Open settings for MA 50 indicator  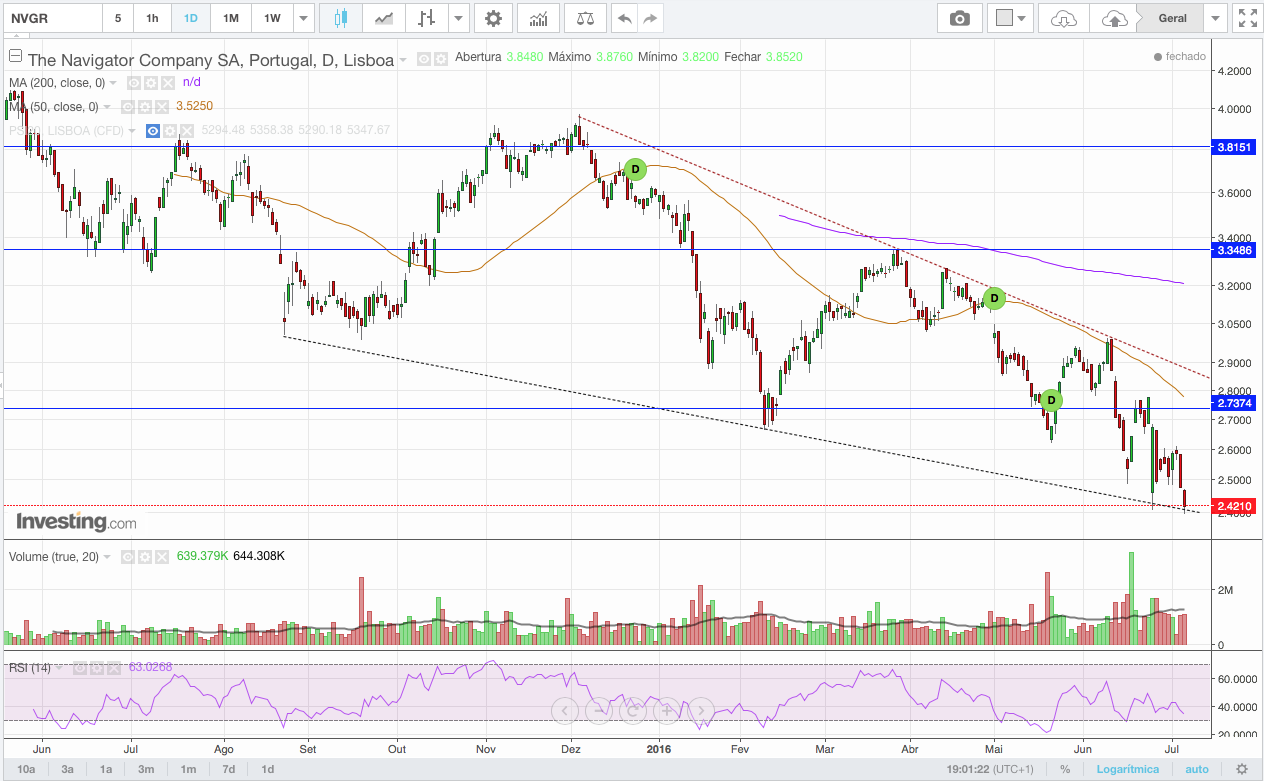click(x=145, y=107)
